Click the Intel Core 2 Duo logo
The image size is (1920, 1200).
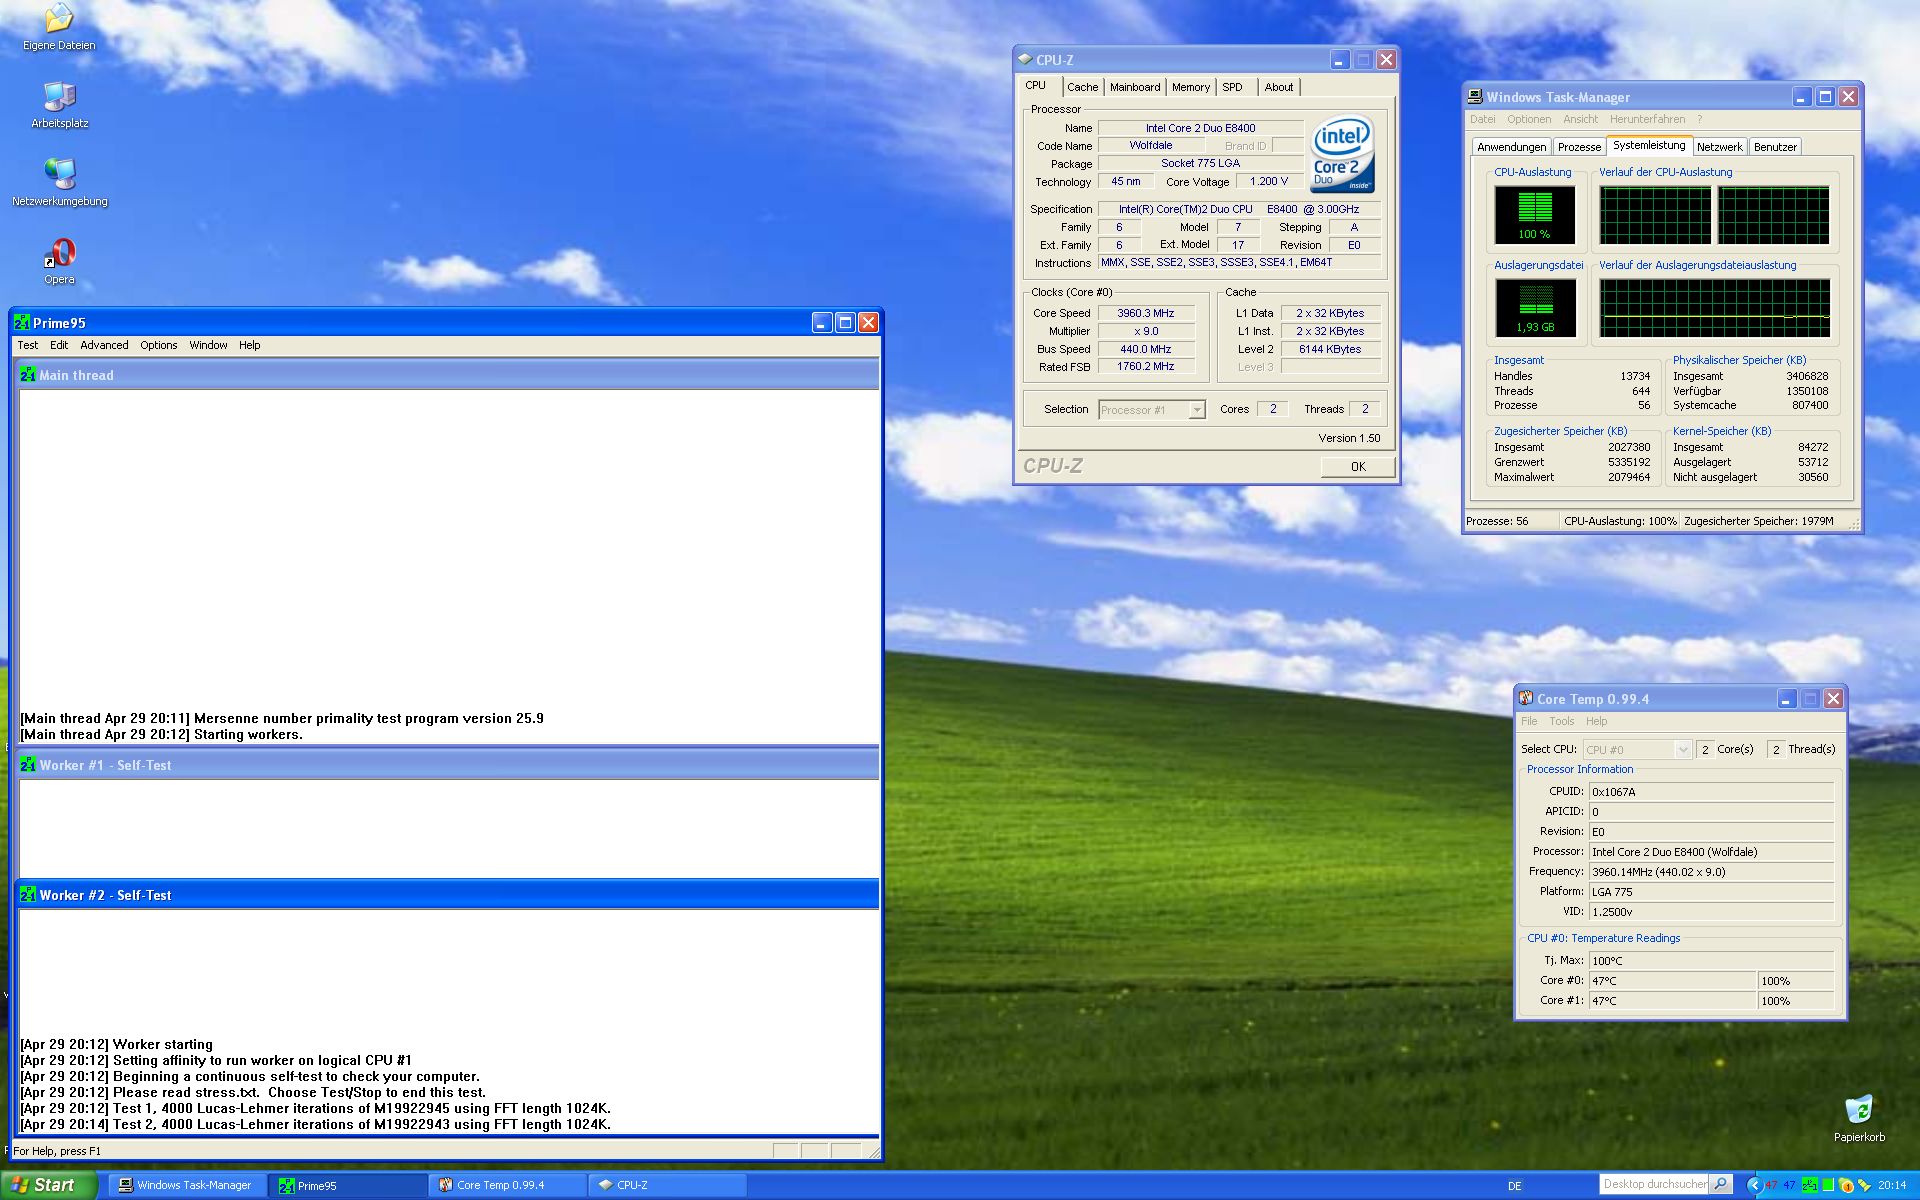1342,154
